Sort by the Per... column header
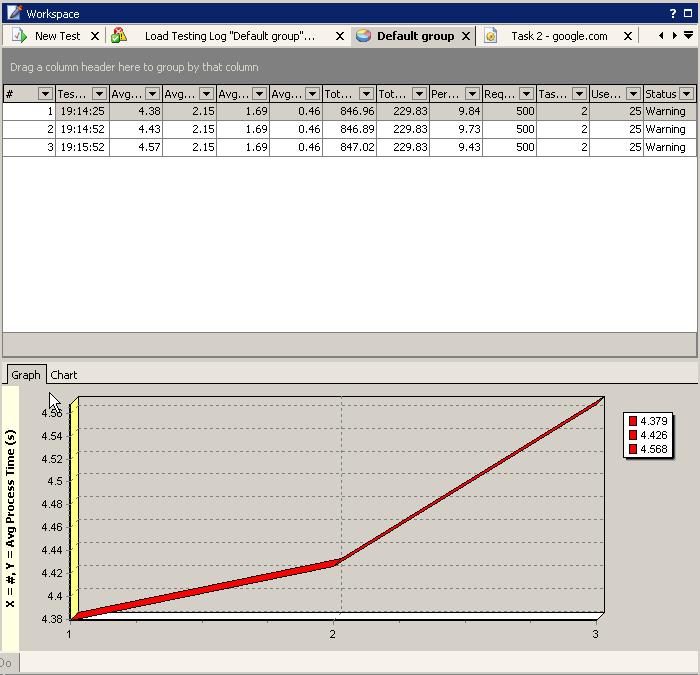The width and height of the screenshot is (700, 675). click(445, 94)
